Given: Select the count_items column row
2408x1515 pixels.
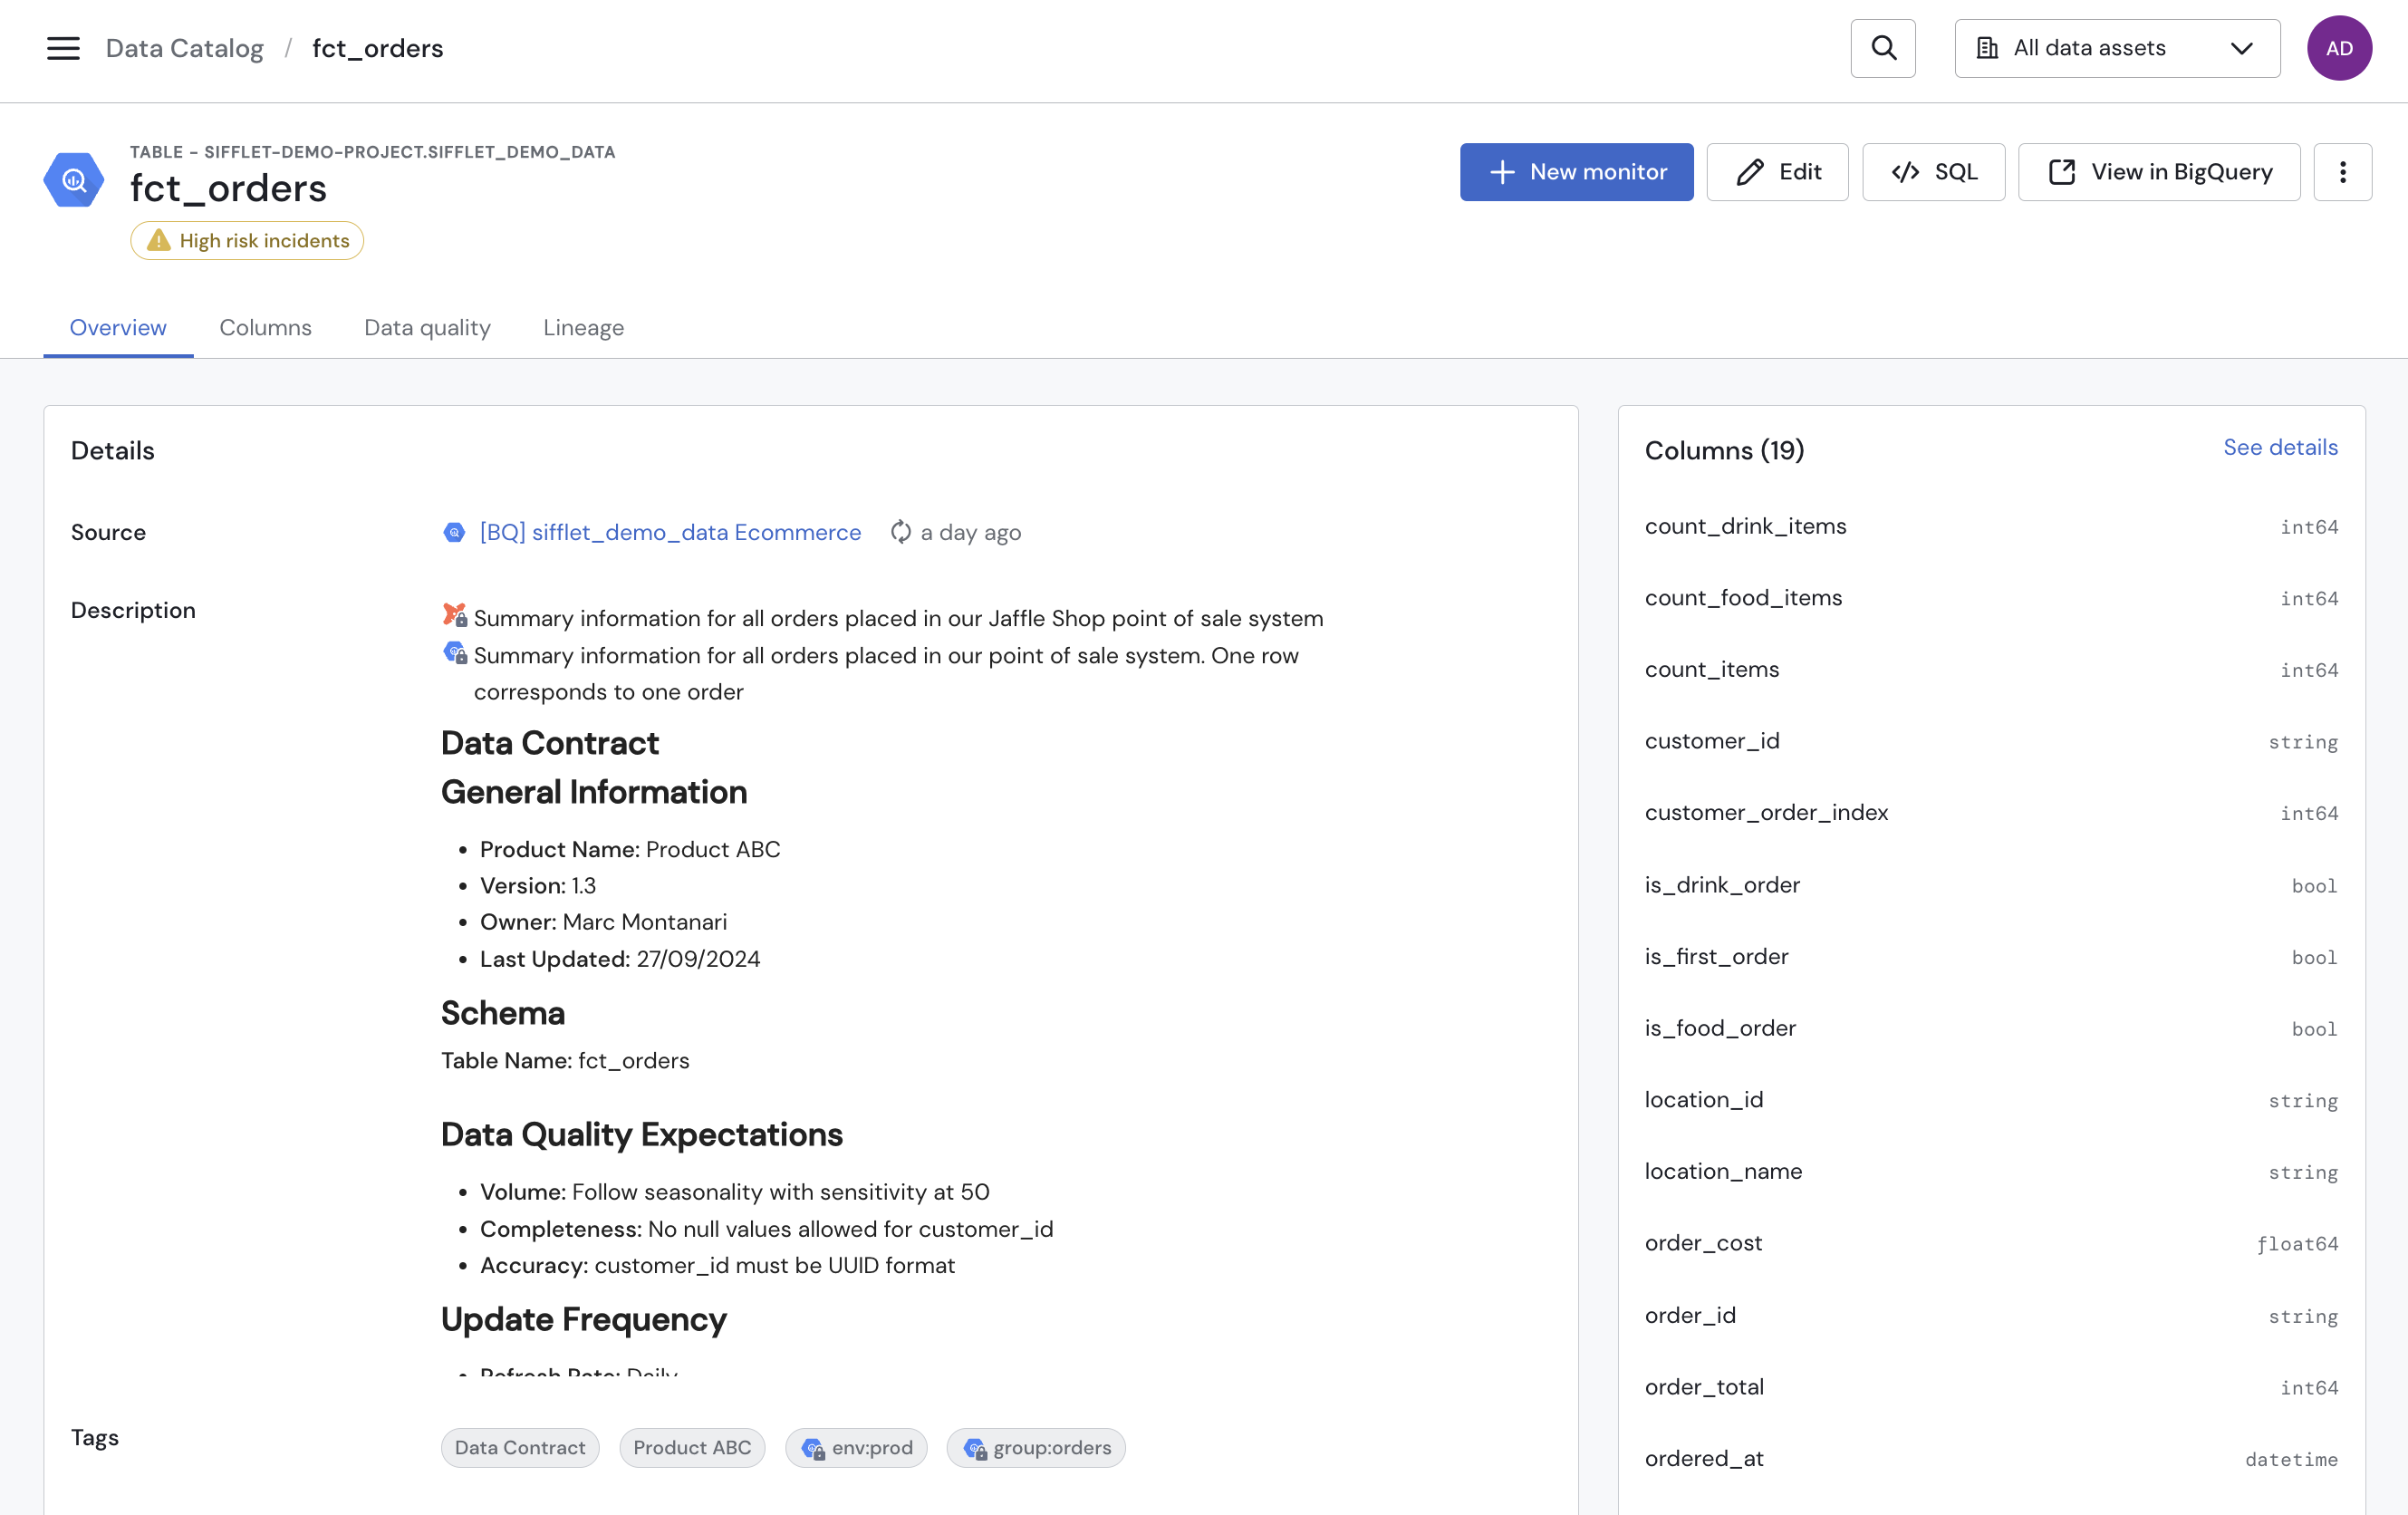Looking at the screenshot, I should coord(1991,670).
